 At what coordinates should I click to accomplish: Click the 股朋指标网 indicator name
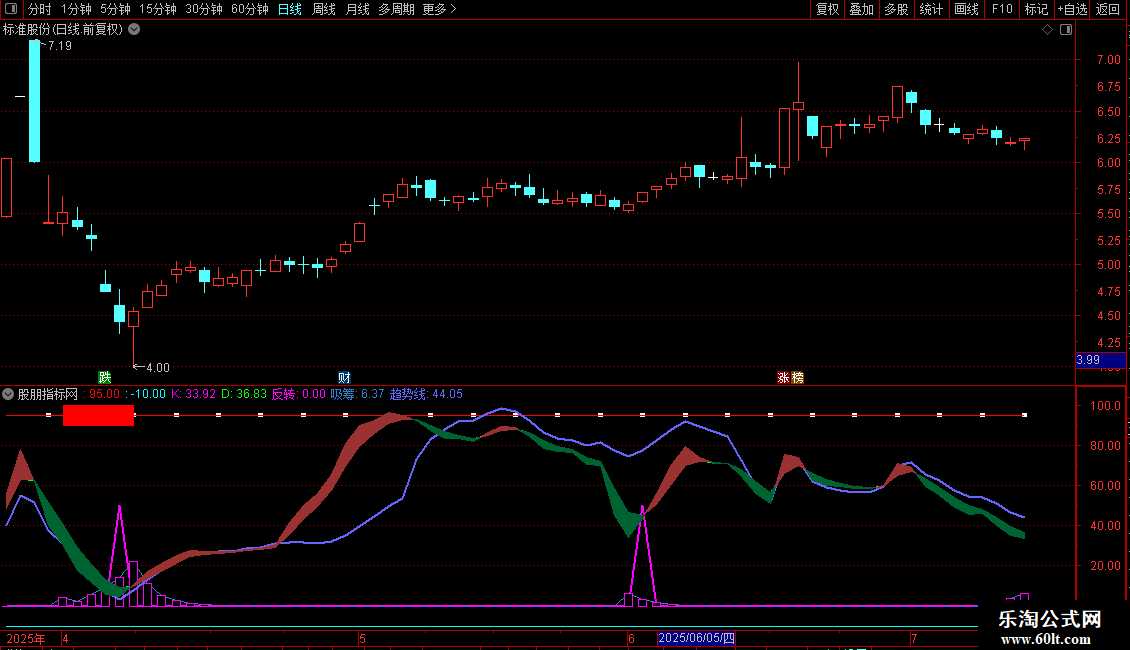click(x=48, y=394)
